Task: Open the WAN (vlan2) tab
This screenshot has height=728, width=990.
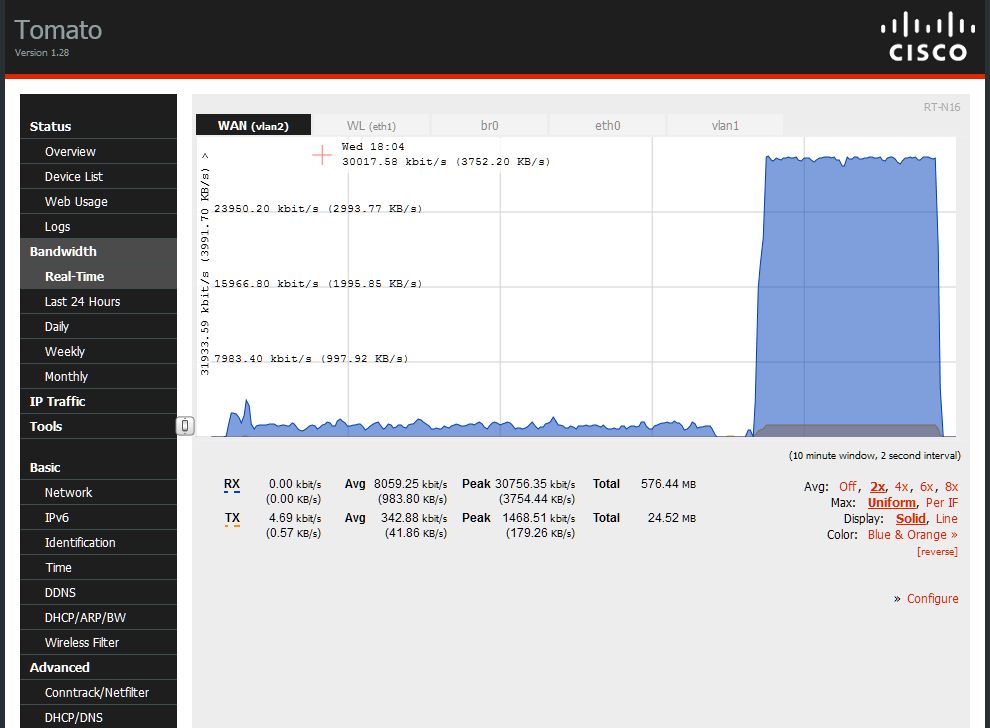Action: pyautogui.click(x=253, y=126)
